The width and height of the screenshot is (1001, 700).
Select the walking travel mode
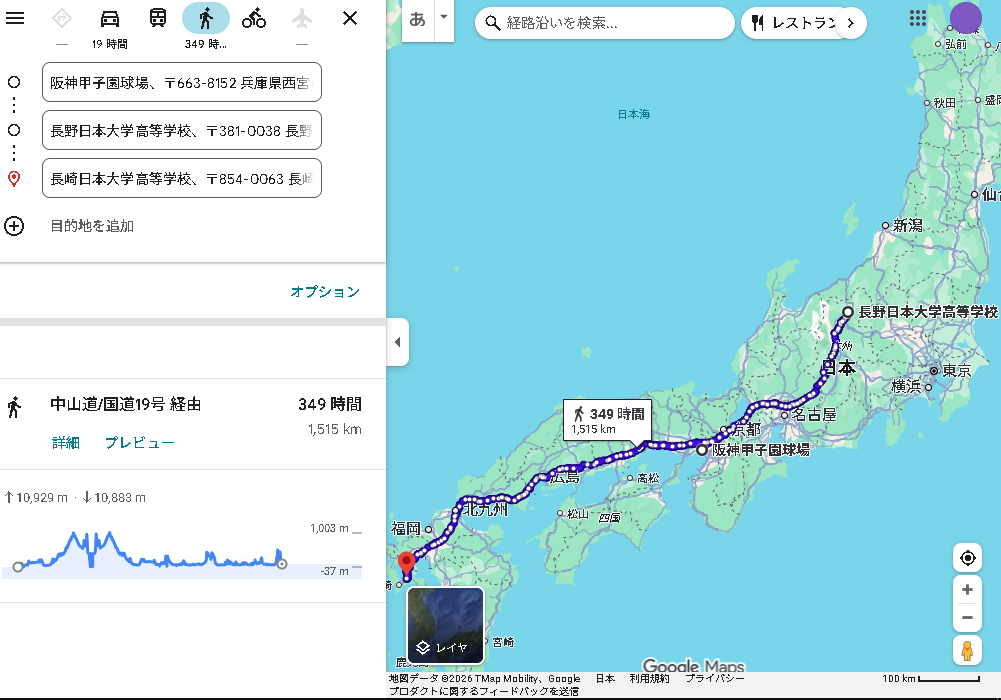click(206, 18)
